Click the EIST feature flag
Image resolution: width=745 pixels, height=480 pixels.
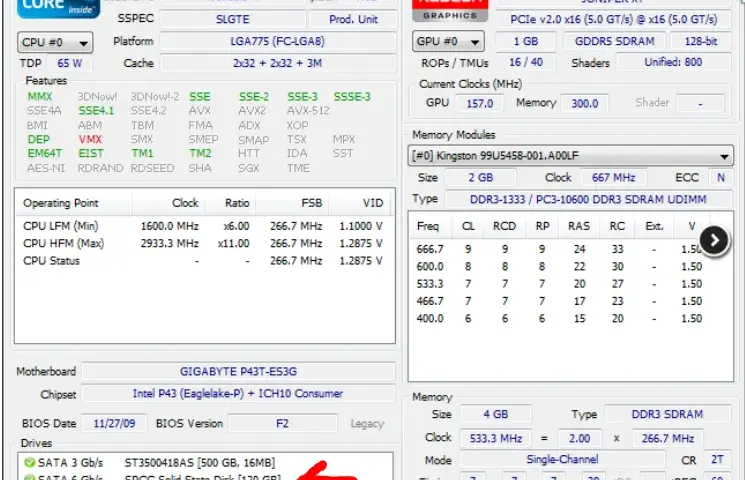pos(91,154)
